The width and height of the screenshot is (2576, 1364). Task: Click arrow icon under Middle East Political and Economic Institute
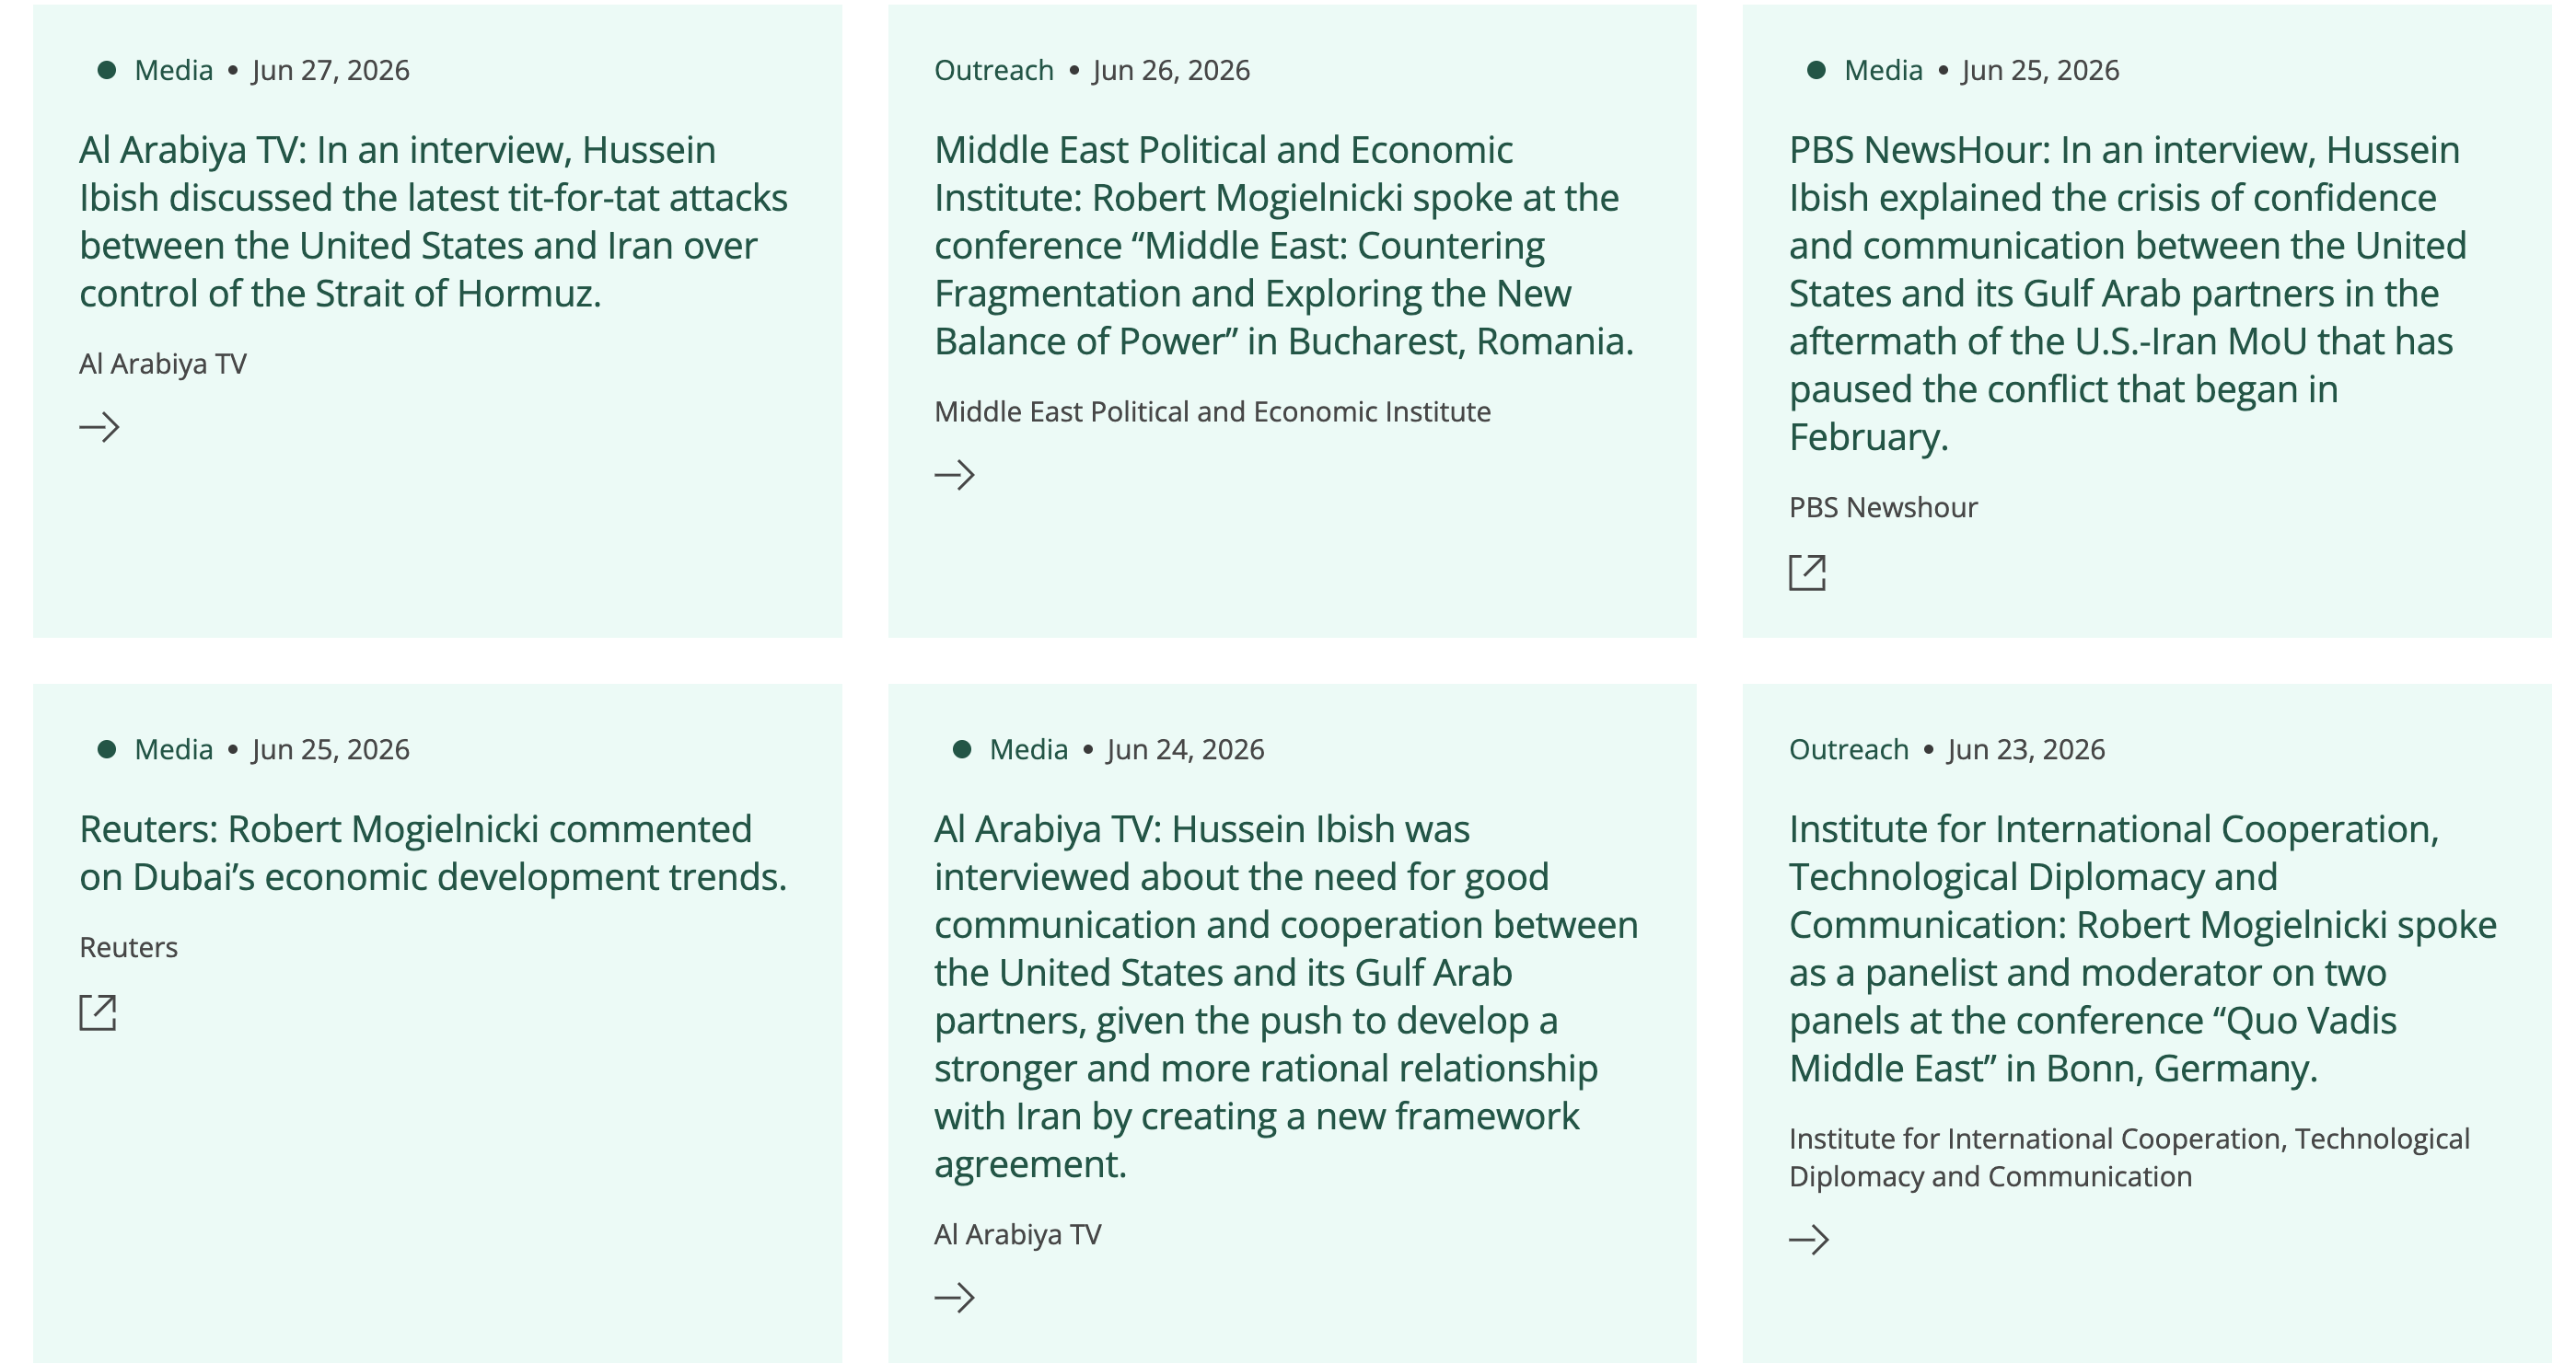coord(954,475)
